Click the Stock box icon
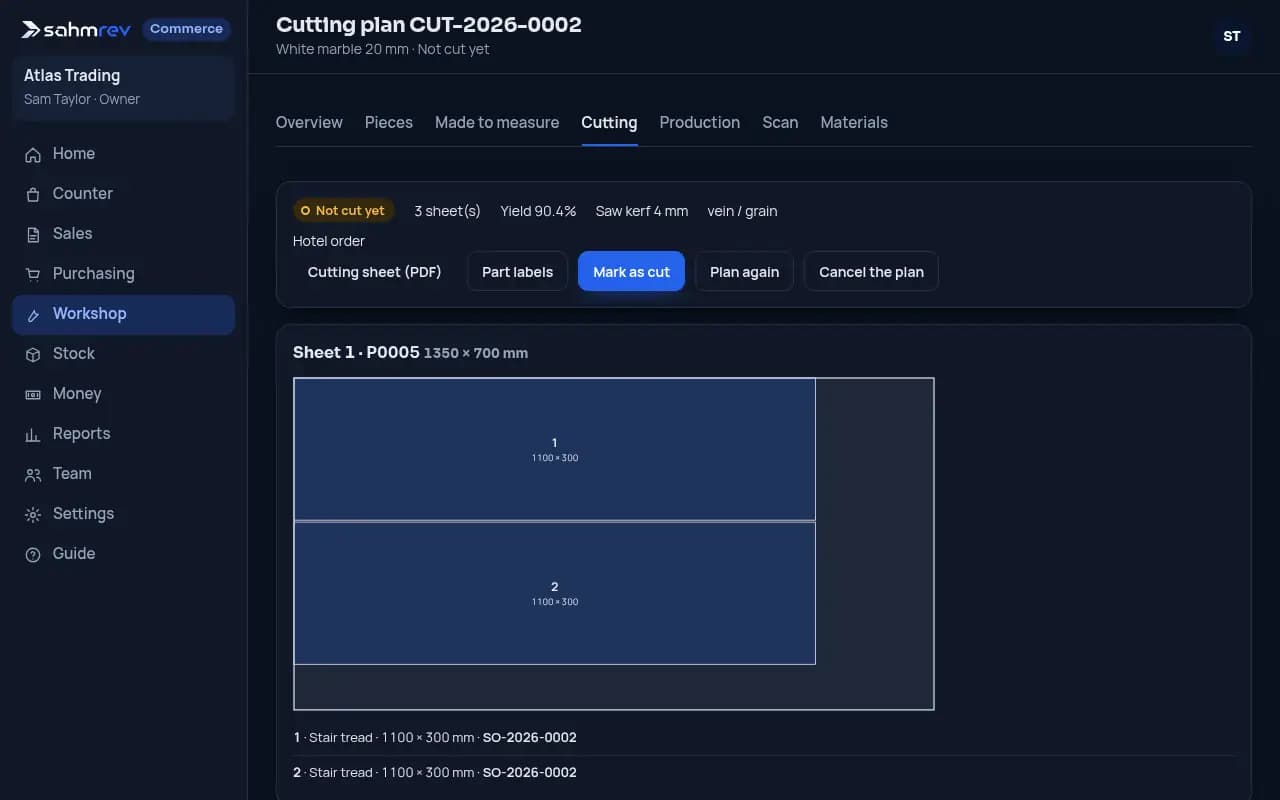This screenshot has height=800, width=1280. [x=33, y=354]
